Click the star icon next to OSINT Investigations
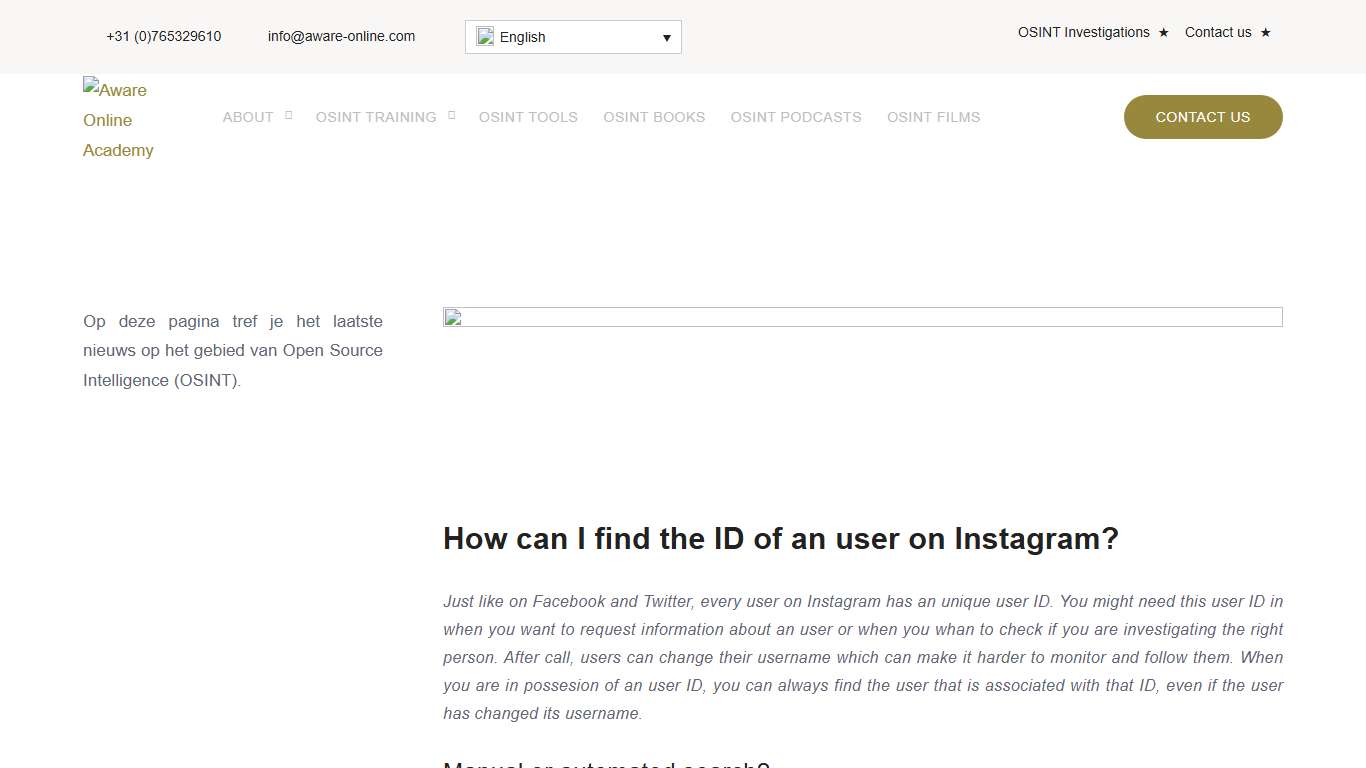The height and width of the screenshot is (768, 1366). (1163, 32)
